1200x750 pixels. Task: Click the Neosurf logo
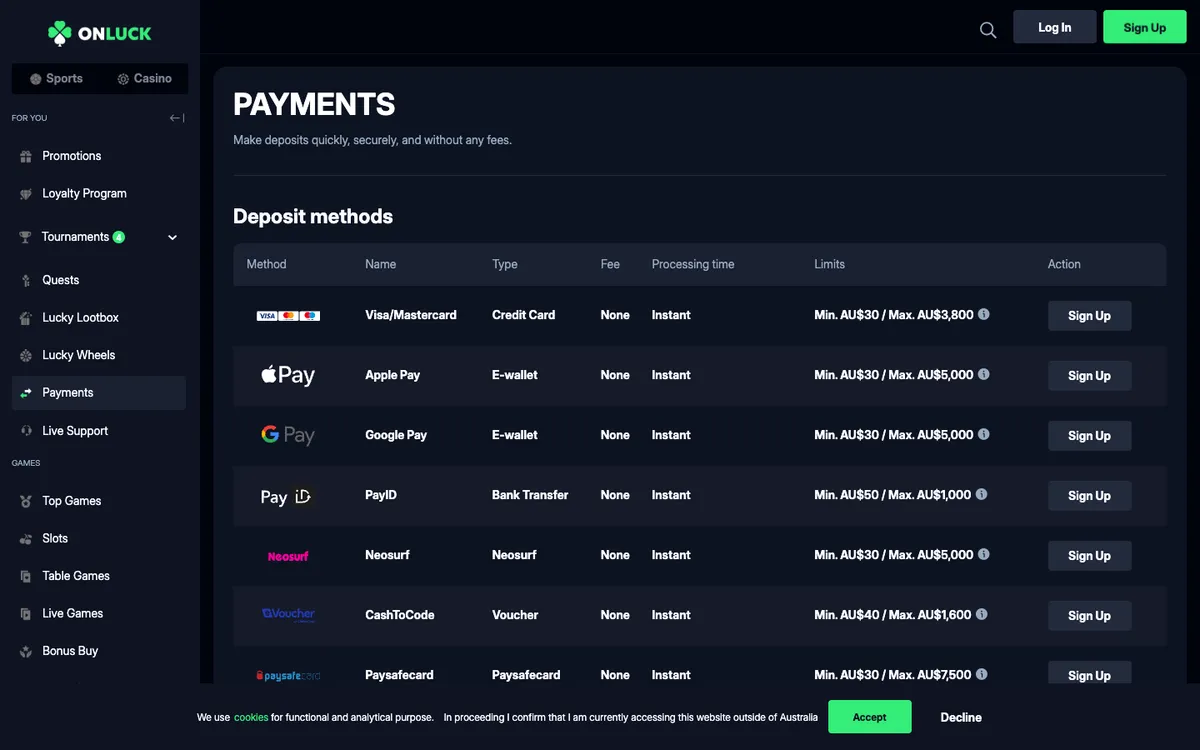tap(288, 556)
